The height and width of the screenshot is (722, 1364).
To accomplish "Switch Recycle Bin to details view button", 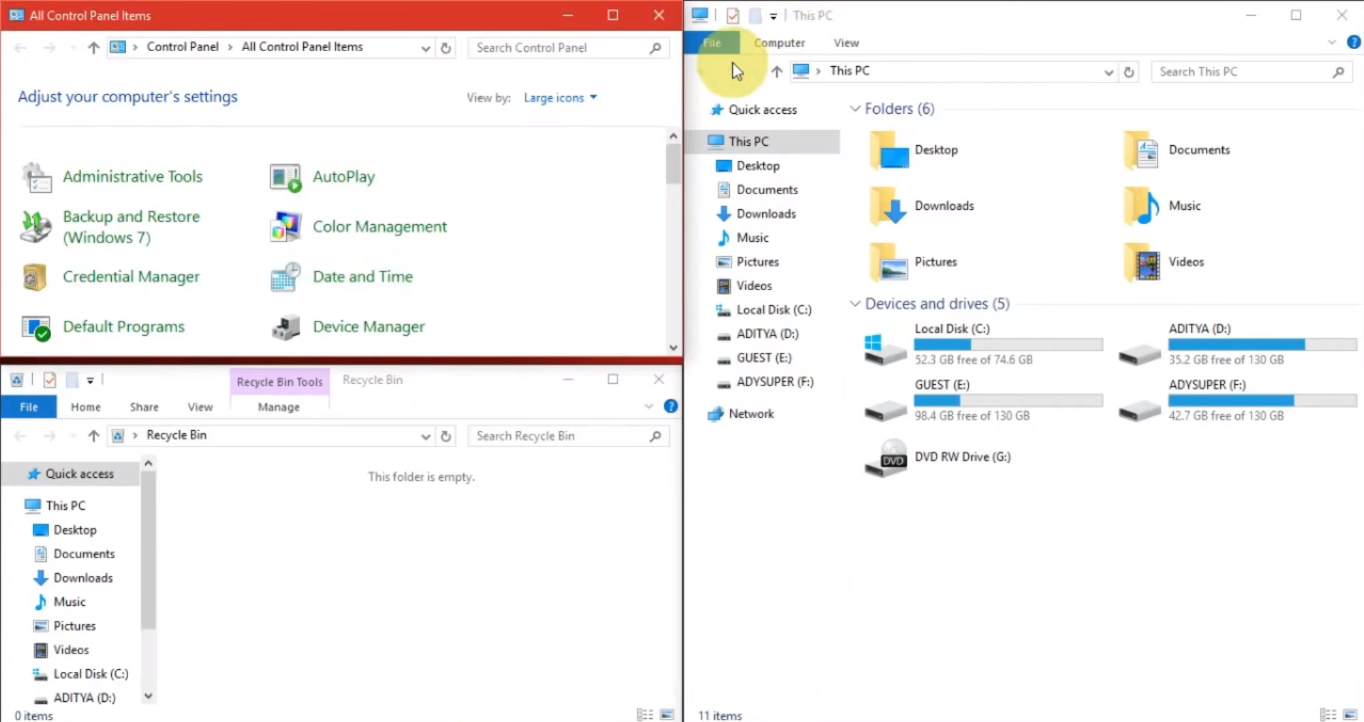I will pos(645,715).
